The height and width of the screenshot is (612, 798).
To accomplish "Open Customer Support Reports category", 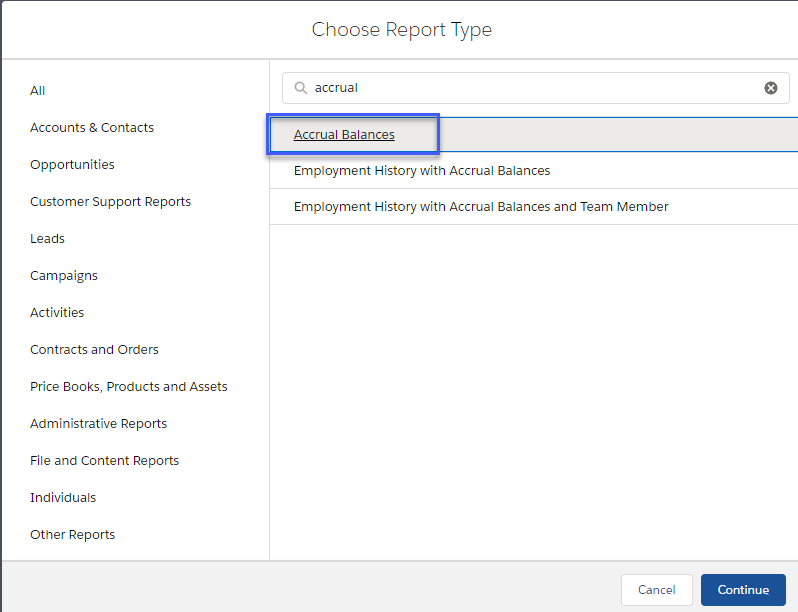I will (110, 202).
